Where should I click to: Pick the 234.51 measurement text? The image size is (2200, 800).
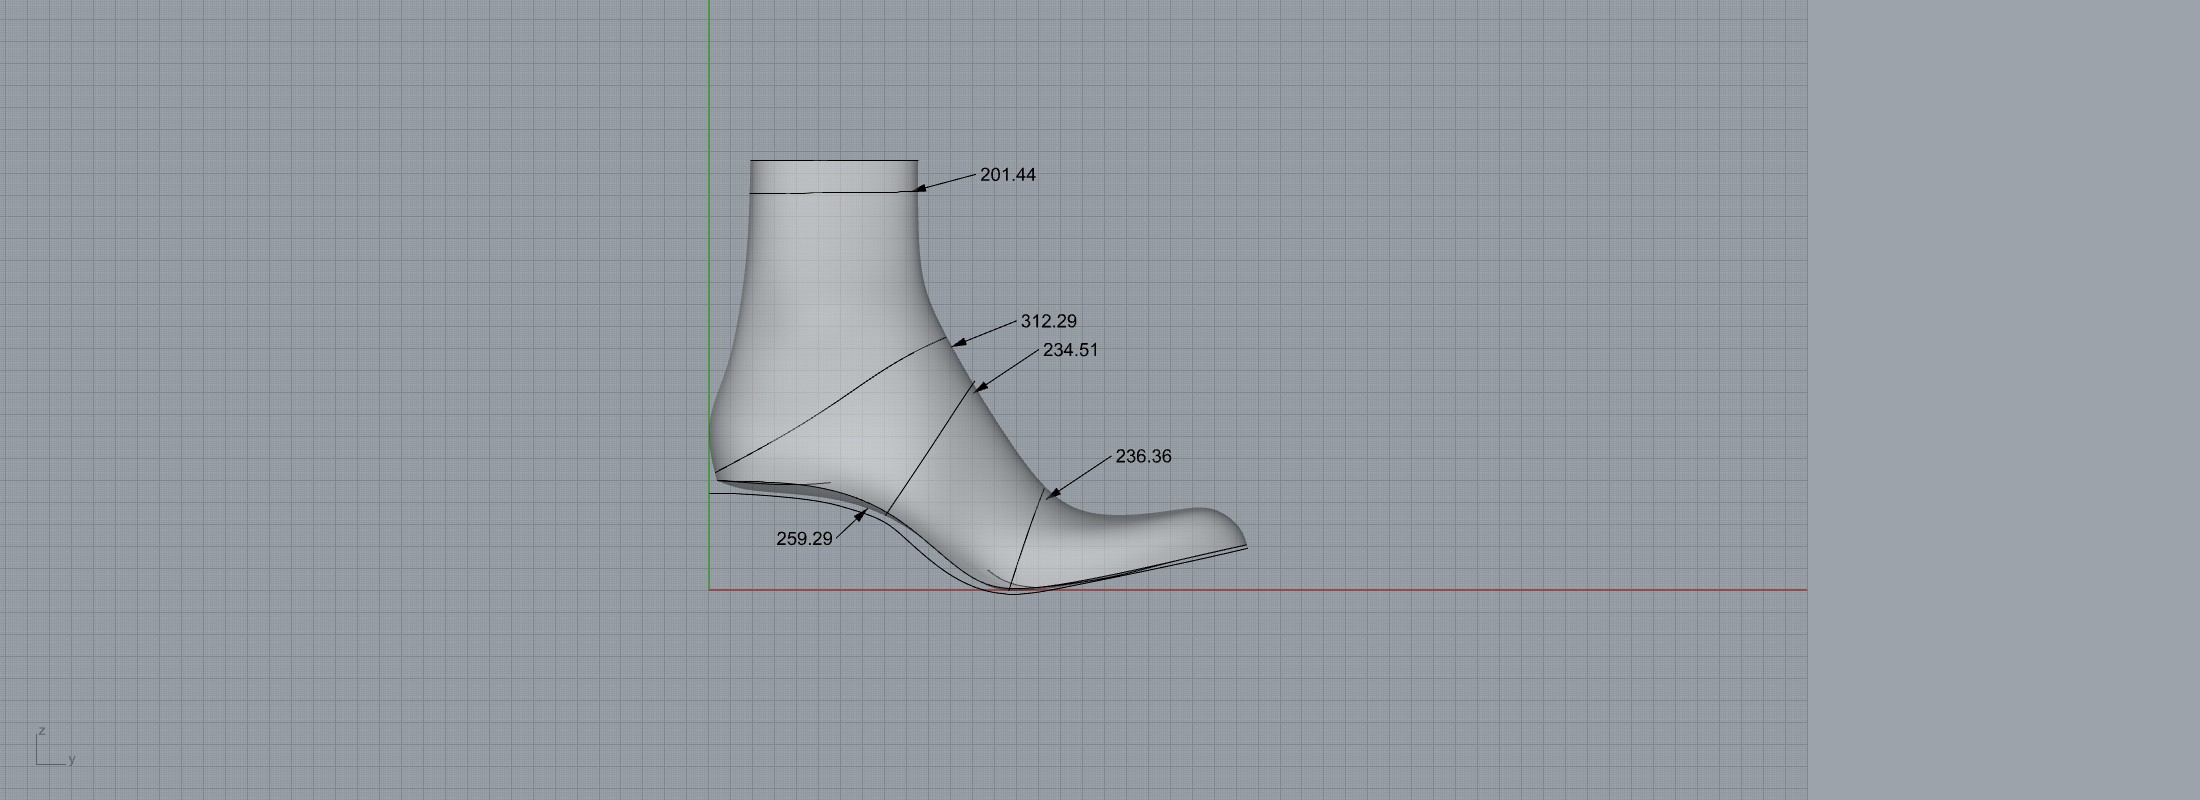[x=1070, y=350]
